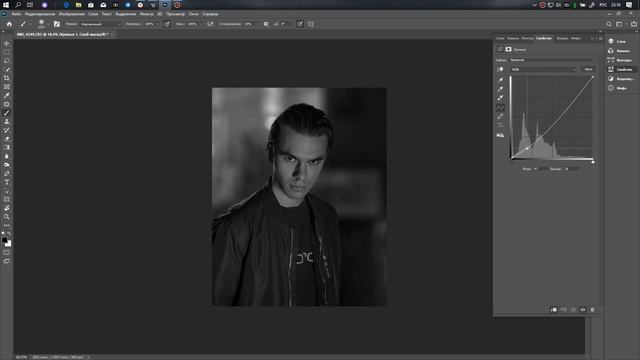Open the smoothing options gear
640x360 pixels.
[x=266, y=24]
